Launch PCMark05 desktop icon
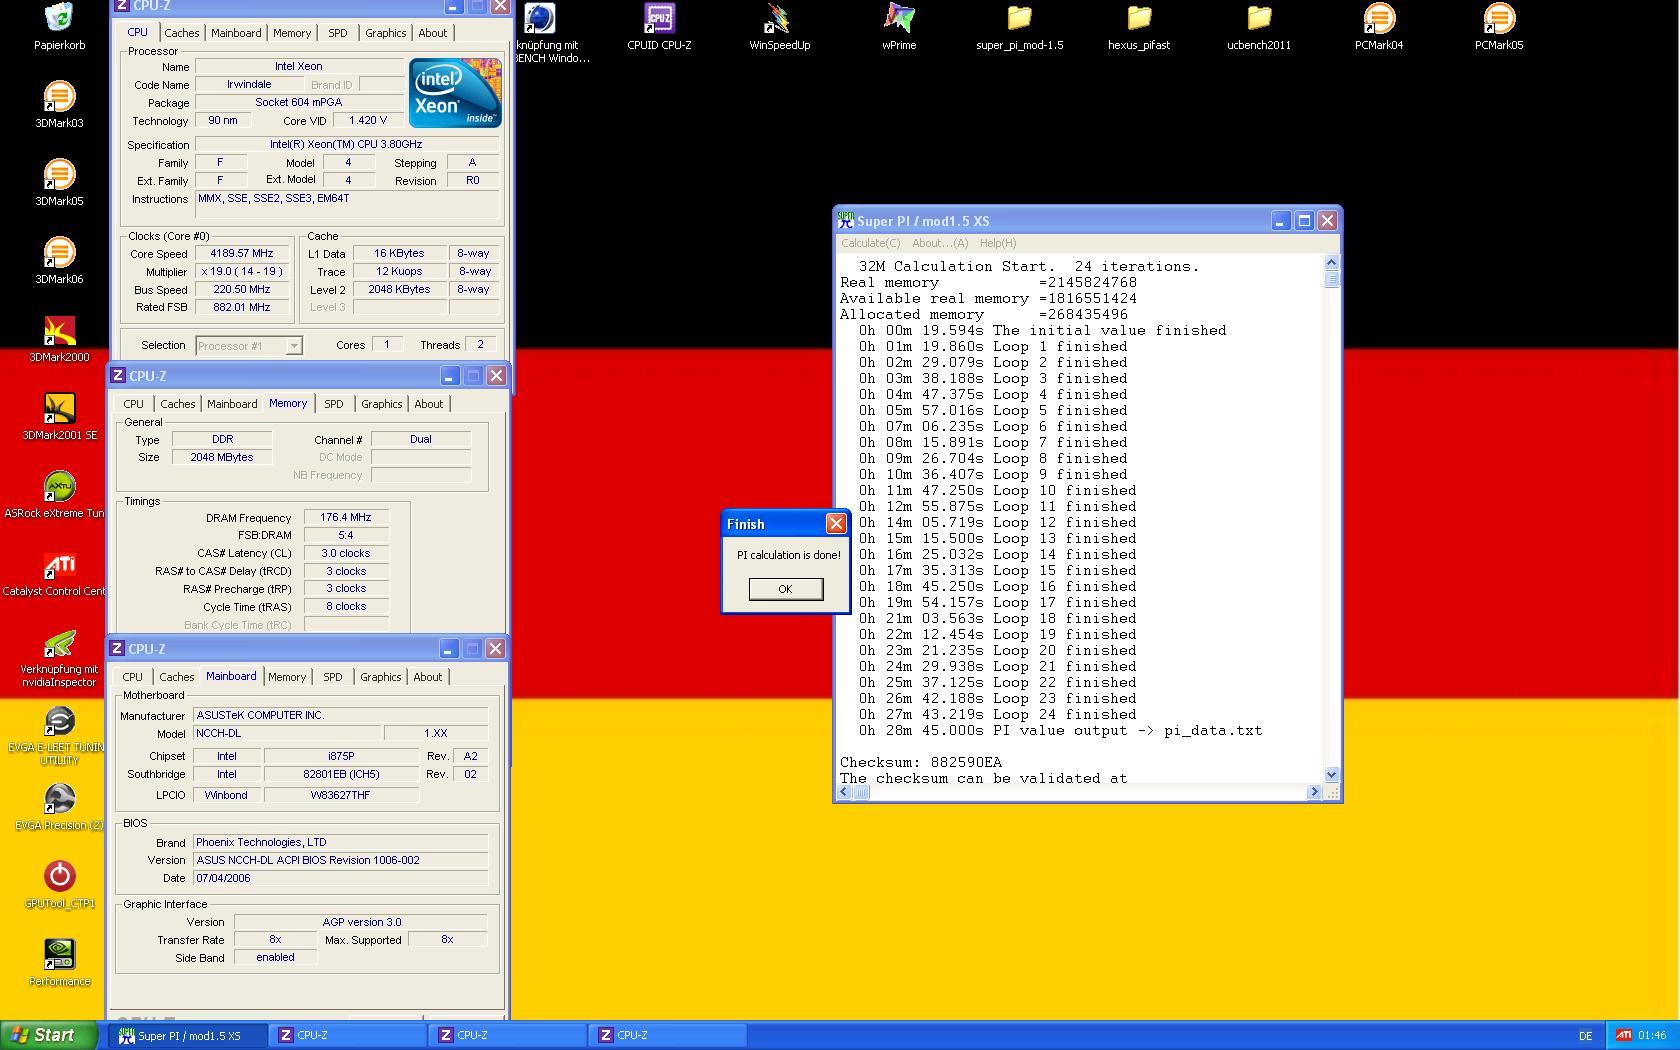1680x1050 pixels. click(1499, 18)
